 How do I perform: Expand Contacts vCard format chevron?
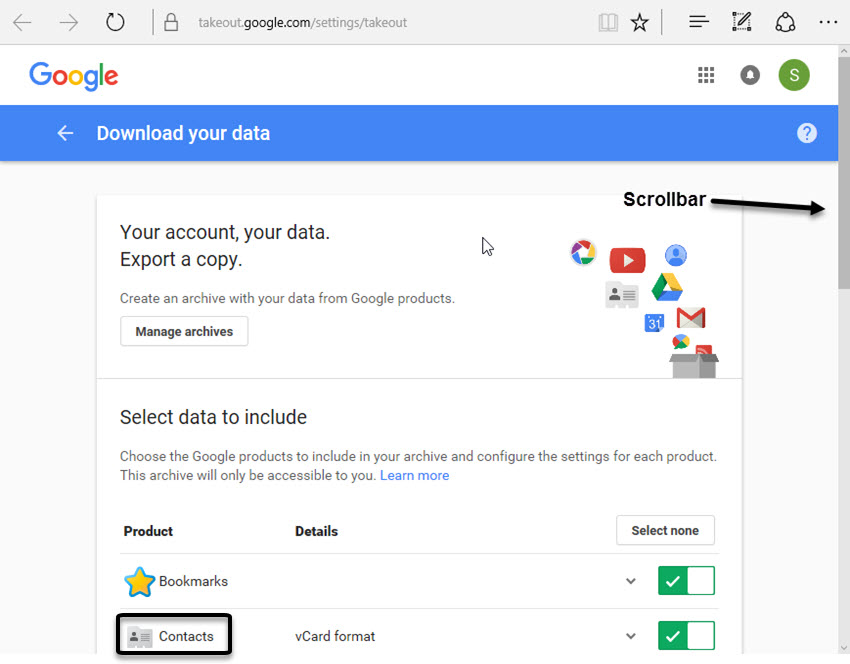[x=630, y=636]
